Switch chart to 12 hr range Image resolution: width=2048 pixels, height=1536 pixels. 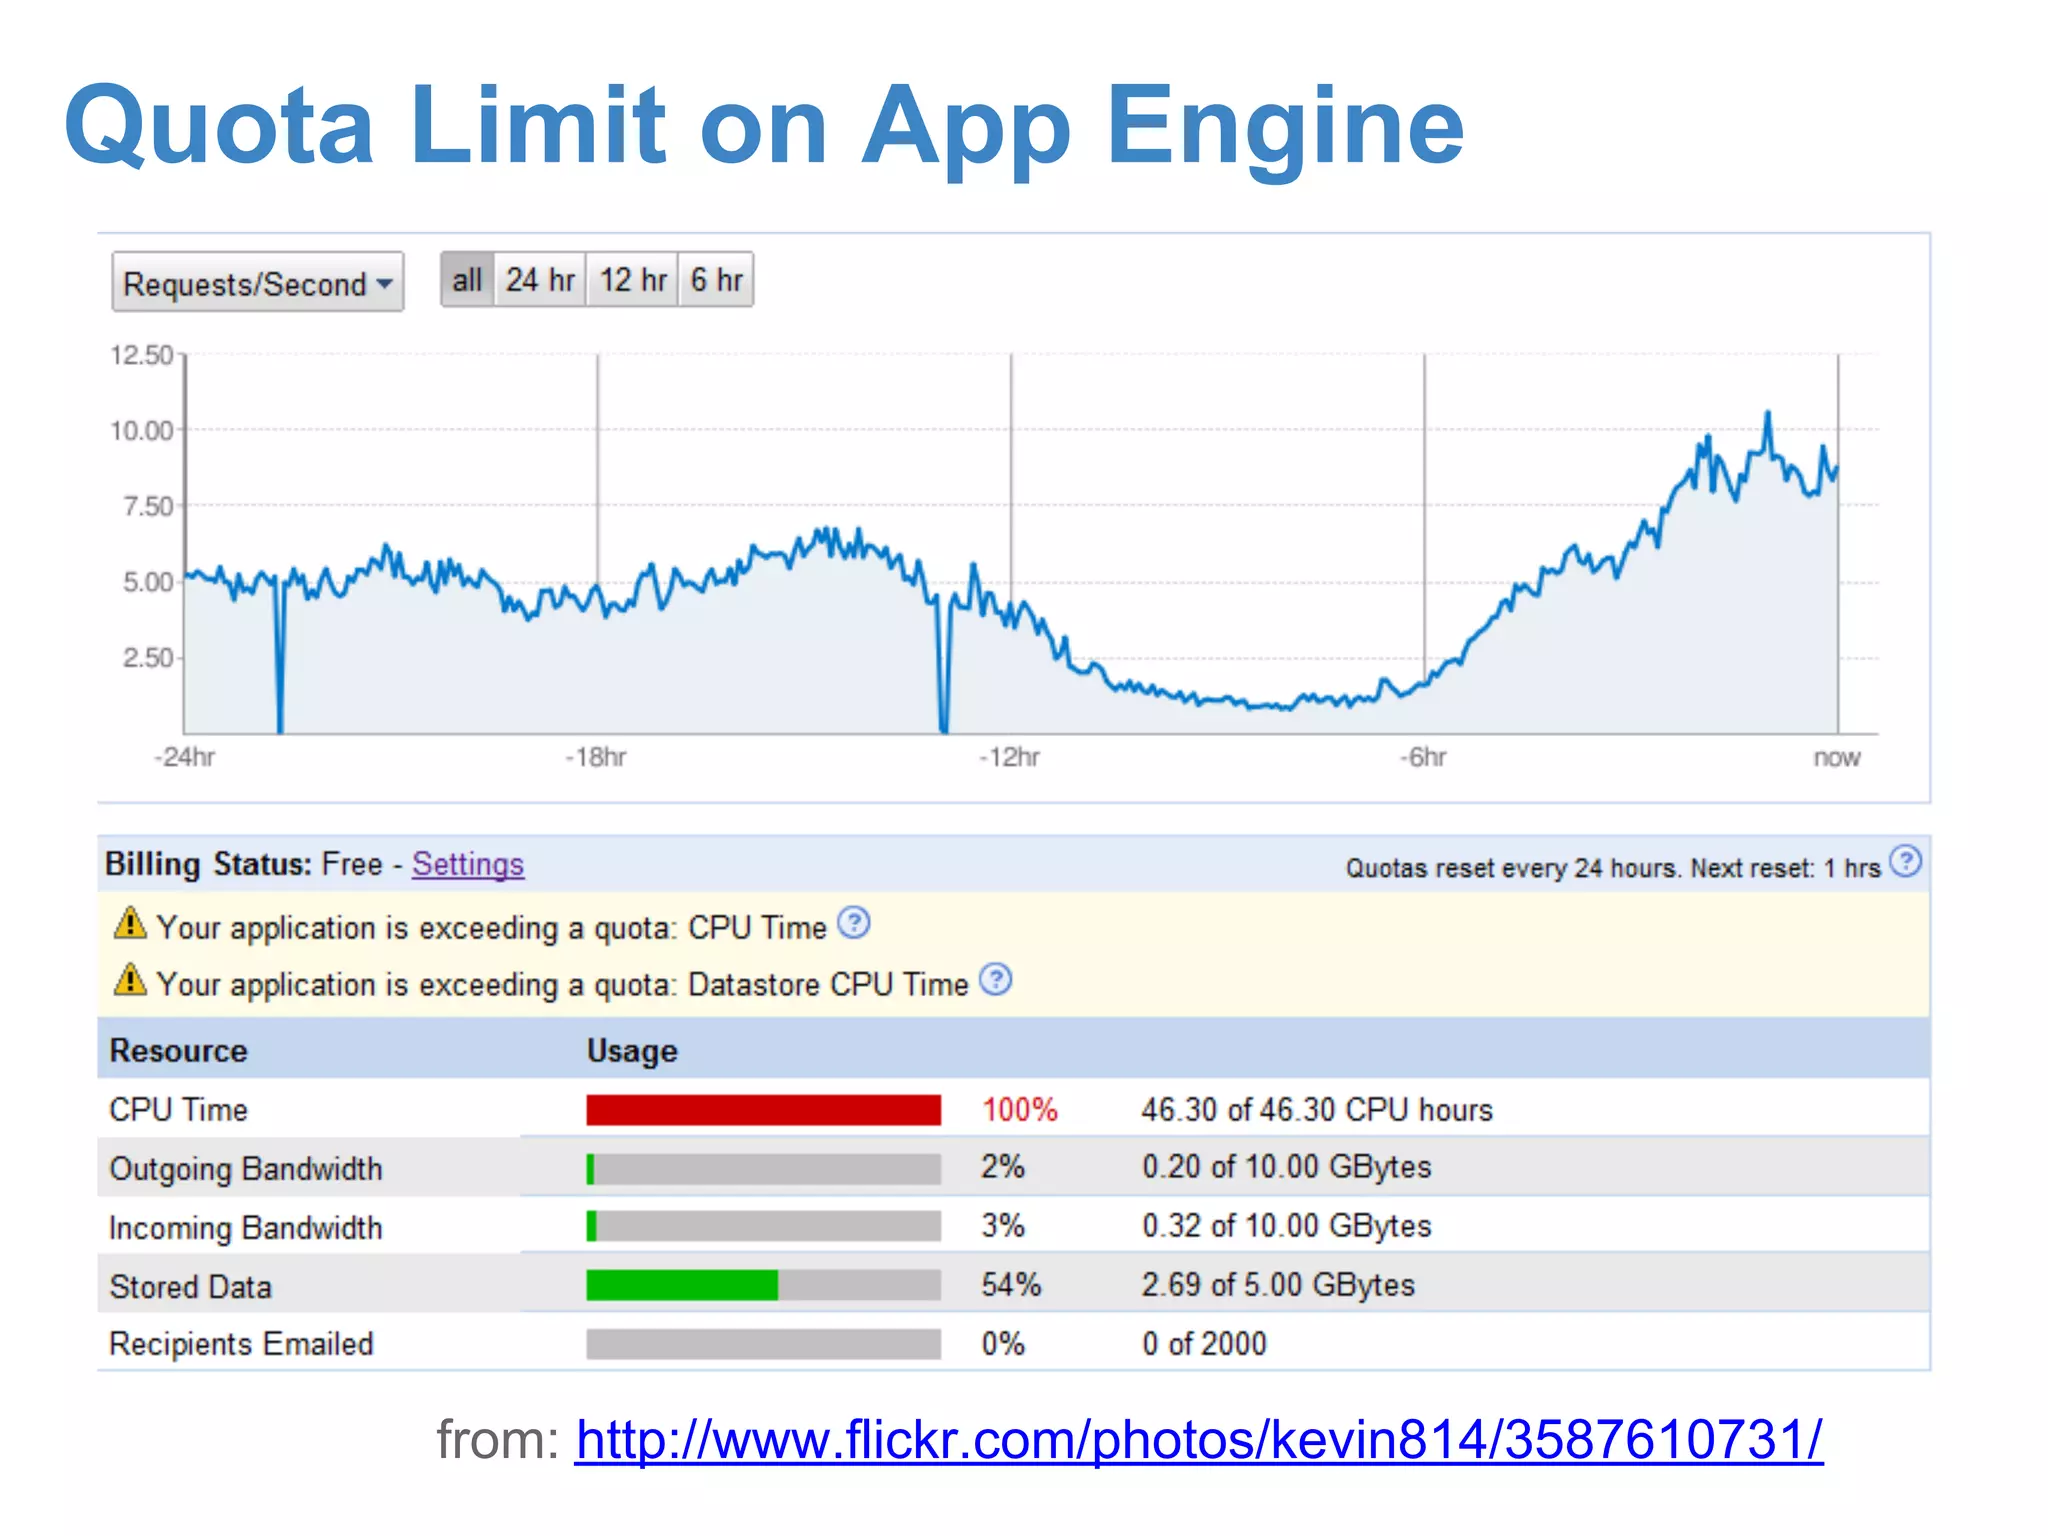click(633, 280)
